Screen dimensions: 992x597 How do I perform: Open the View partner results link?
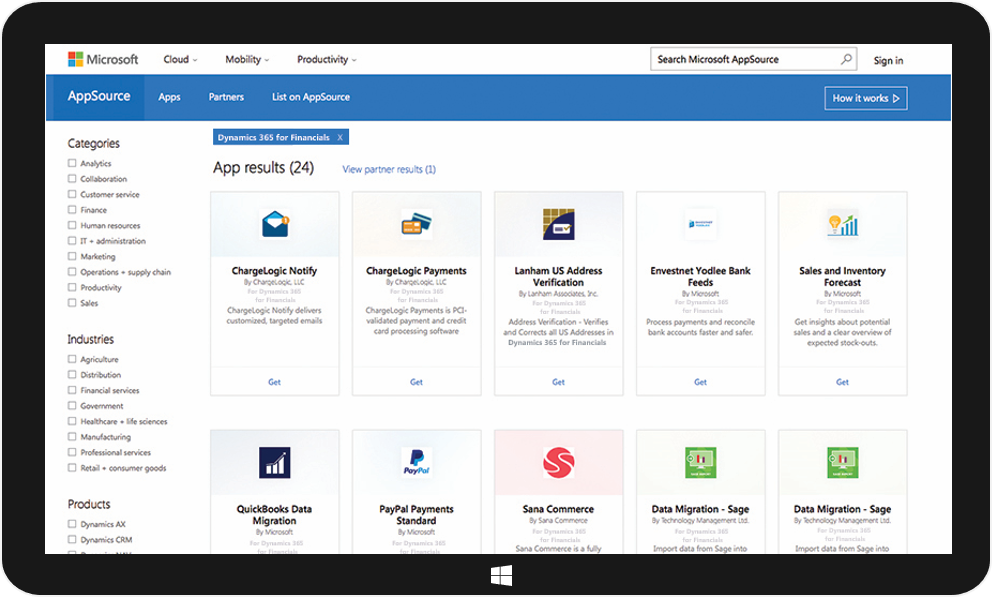[389, 170]
